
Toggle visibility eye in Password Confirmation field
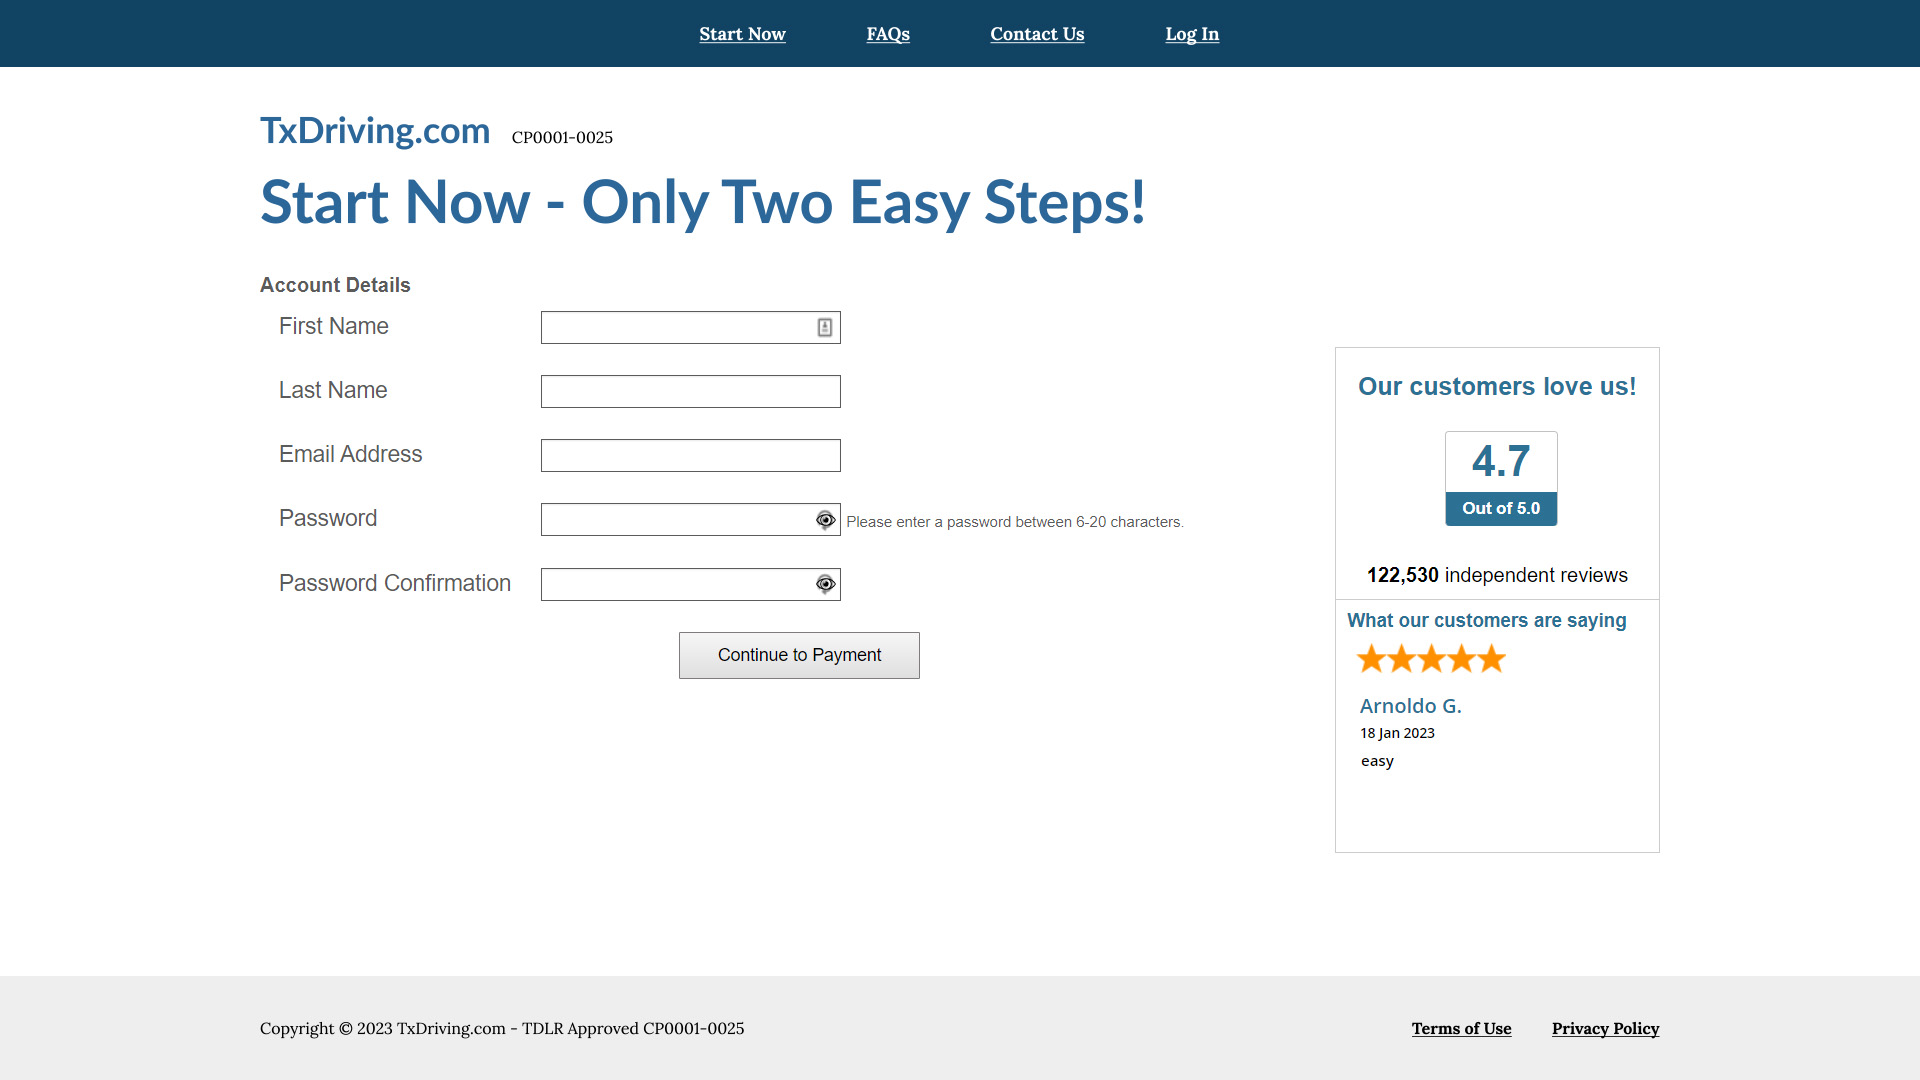tap(825, 584)
